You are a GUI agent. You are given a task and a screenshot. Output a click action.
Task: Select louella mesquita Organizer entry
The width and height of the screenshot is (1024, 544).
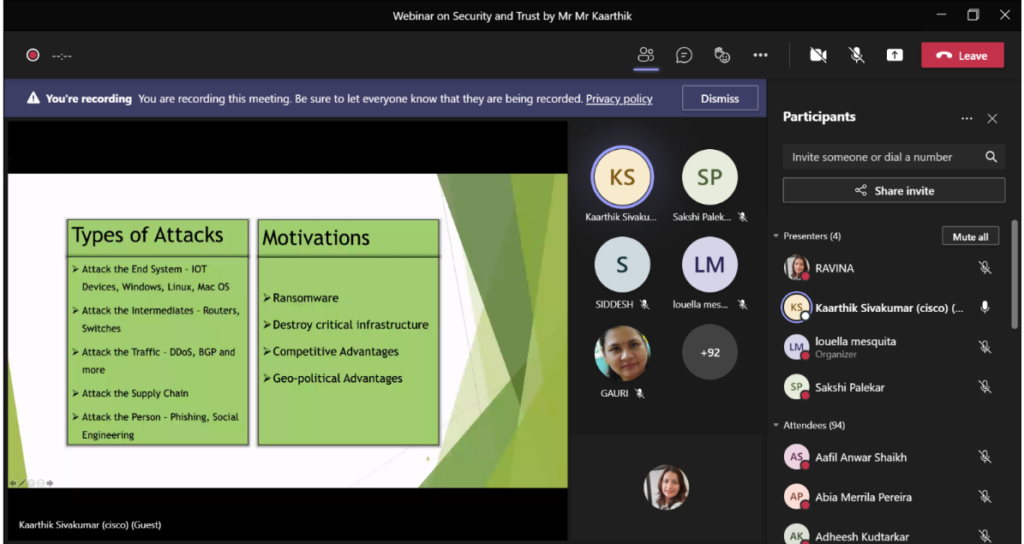tap(889, 347)
